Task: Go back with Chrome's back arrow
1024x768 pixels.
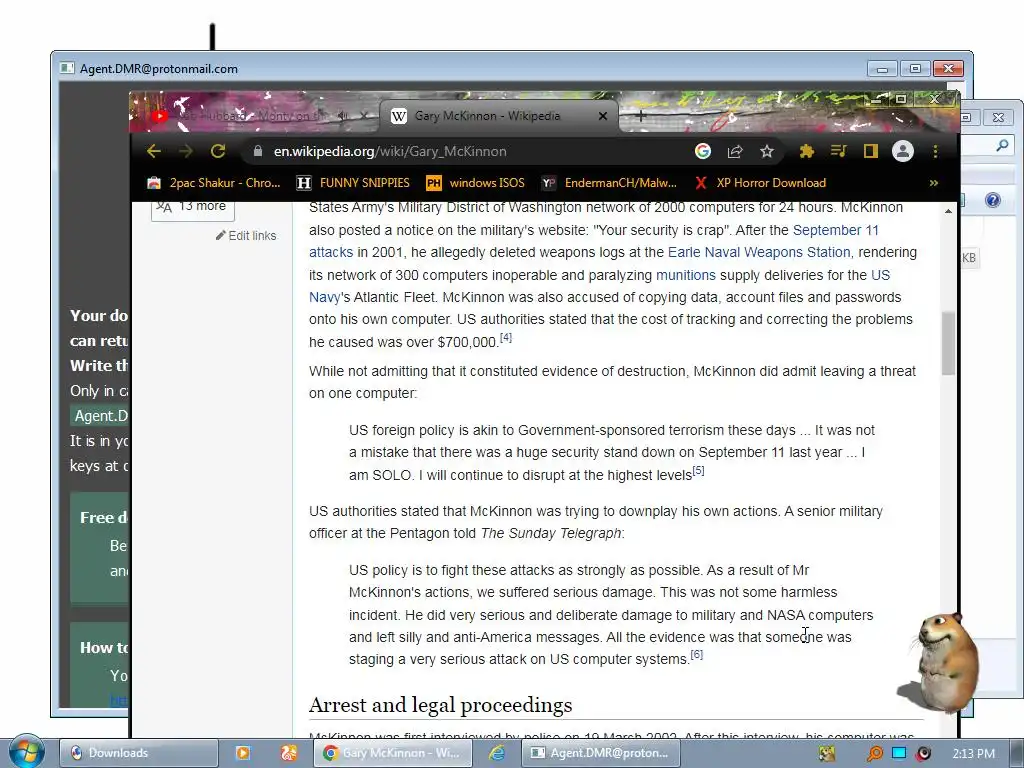Action: (154, 152)
